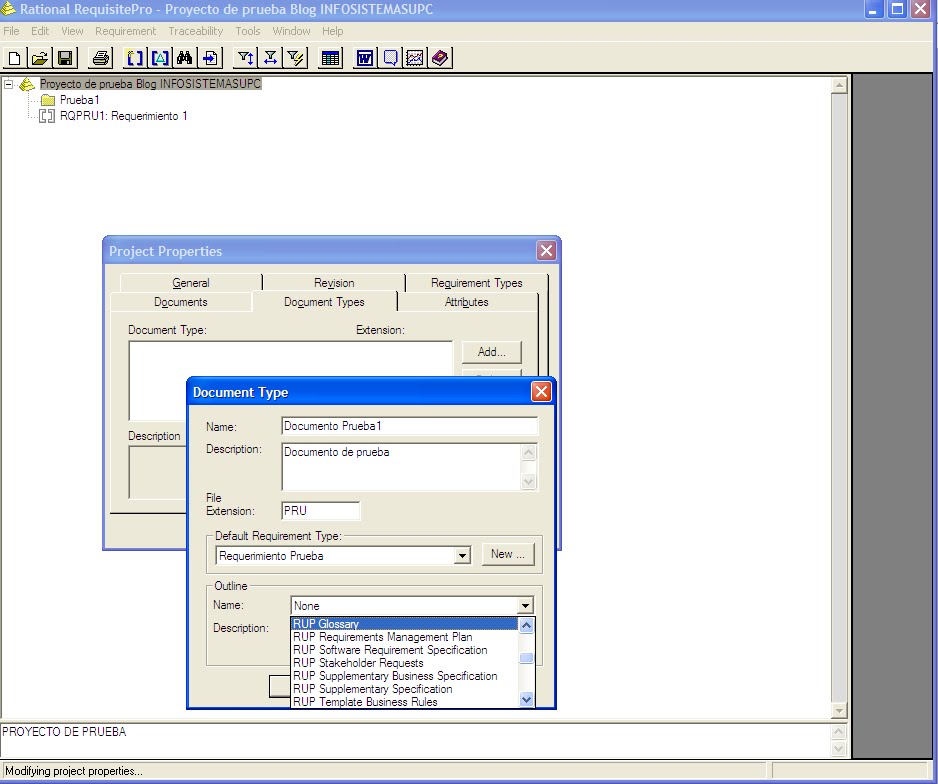Open the File menu
This screenshot has height=784, width=938.
pyautogui.click(x=11, y=31)
